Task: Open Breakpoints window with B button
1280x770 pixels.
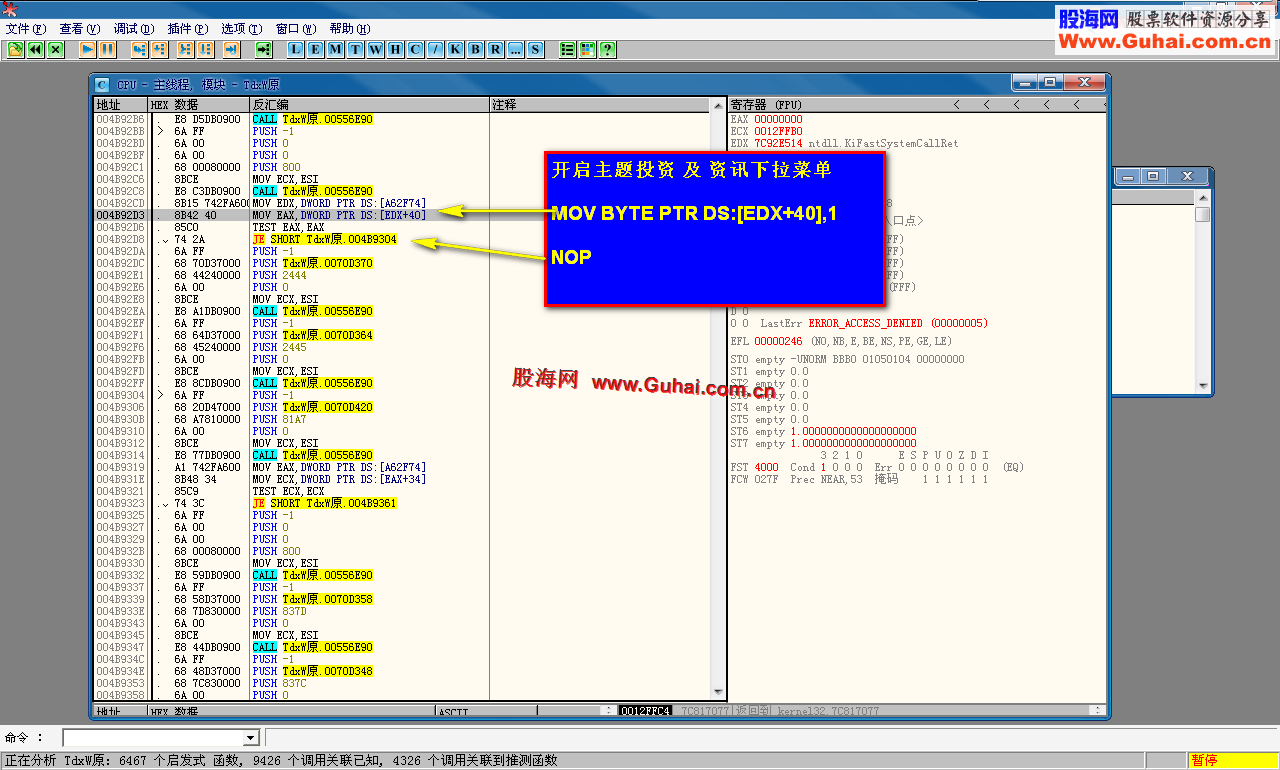Action: coord(476,49)
